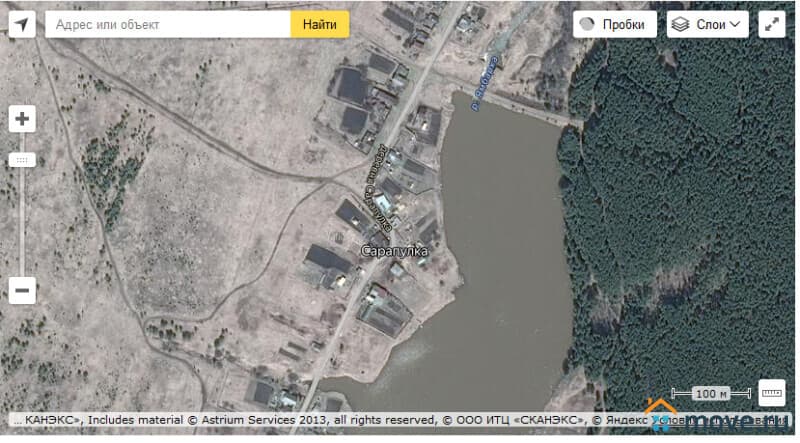Click the traffic light icon in Пробки
800x443 pixels.
pos(587,24)
